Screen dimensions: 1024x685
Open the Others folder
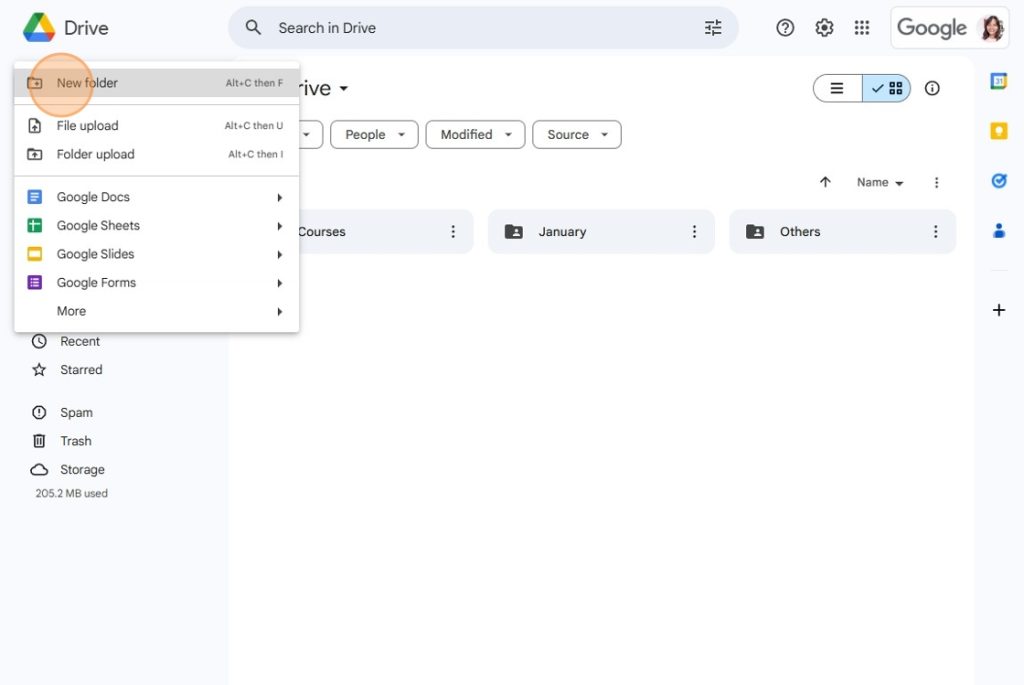click(x=842, y=231)
